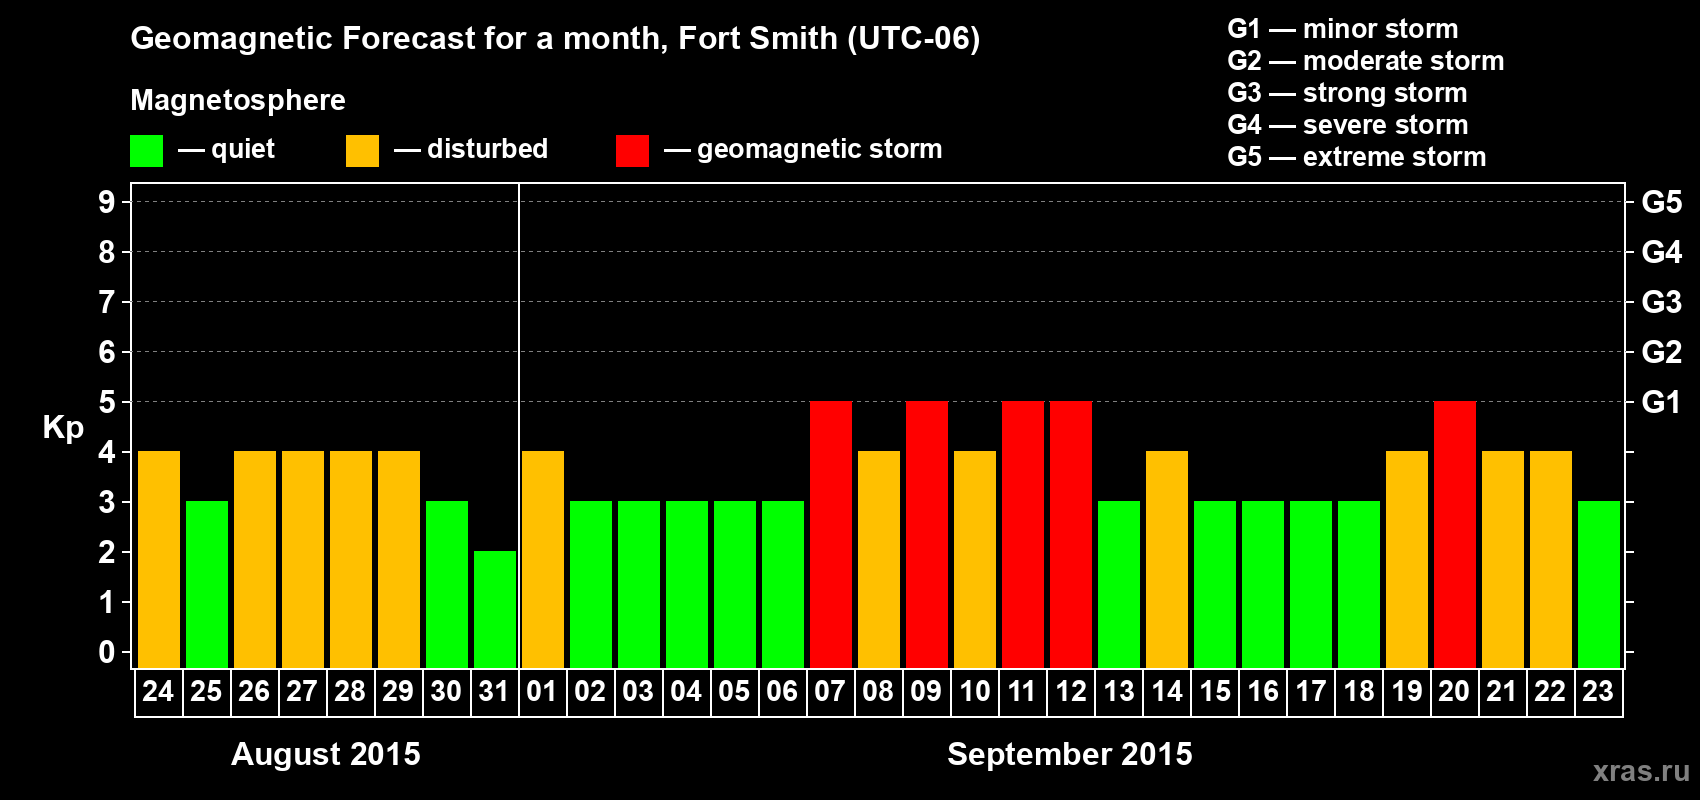Click the geomagnetic storm legend label
The width and height of the screenshot is (1700, 800).
click(x=820, y=150)
